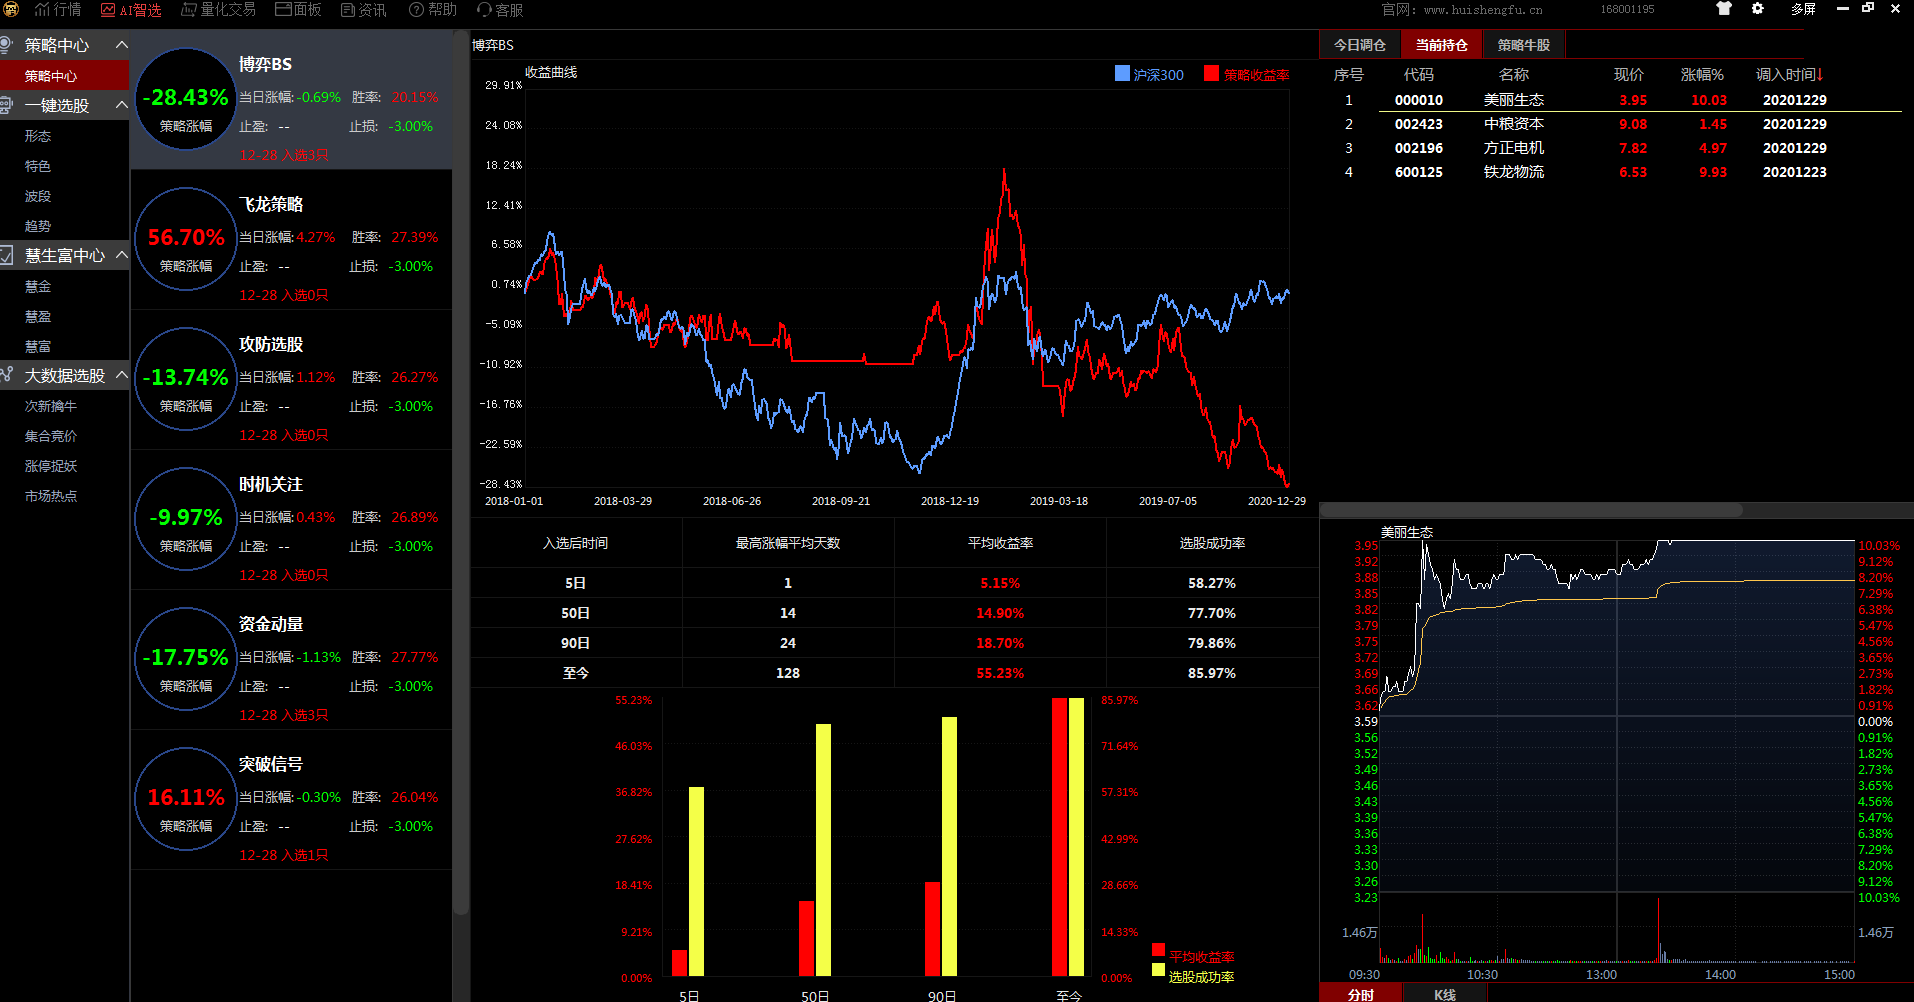The image size is (1914, 1002).
Task: Collapse the 一键选股 section chevron
Action: point(121,105)
